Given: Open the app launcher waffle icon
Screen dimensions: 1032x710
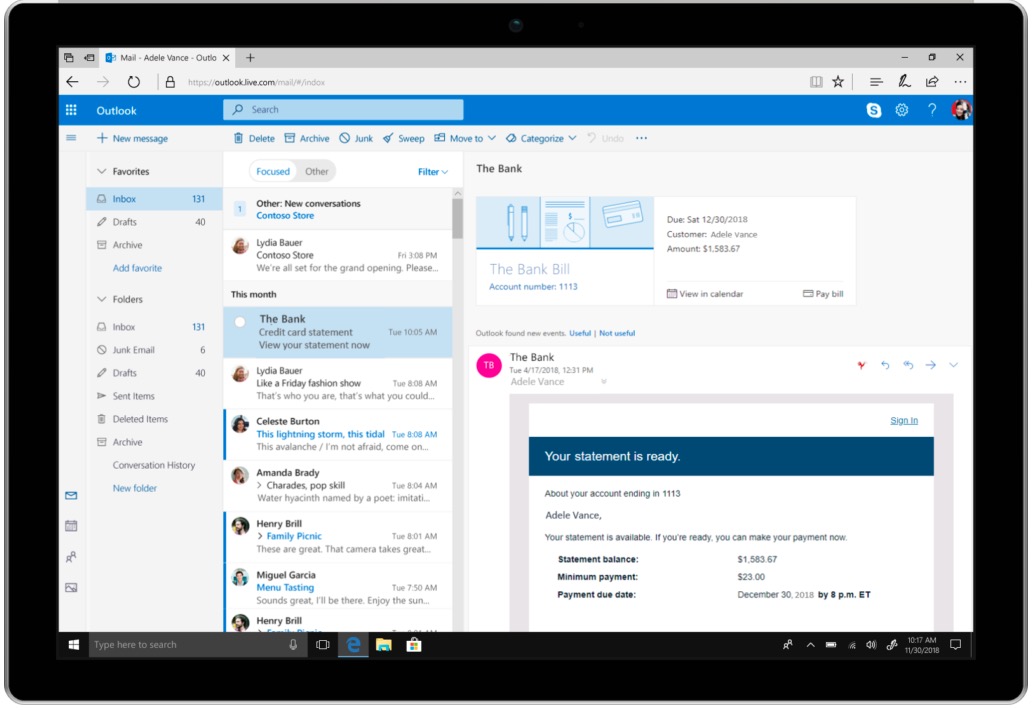Looking at the screenshot, I should 71,111.
